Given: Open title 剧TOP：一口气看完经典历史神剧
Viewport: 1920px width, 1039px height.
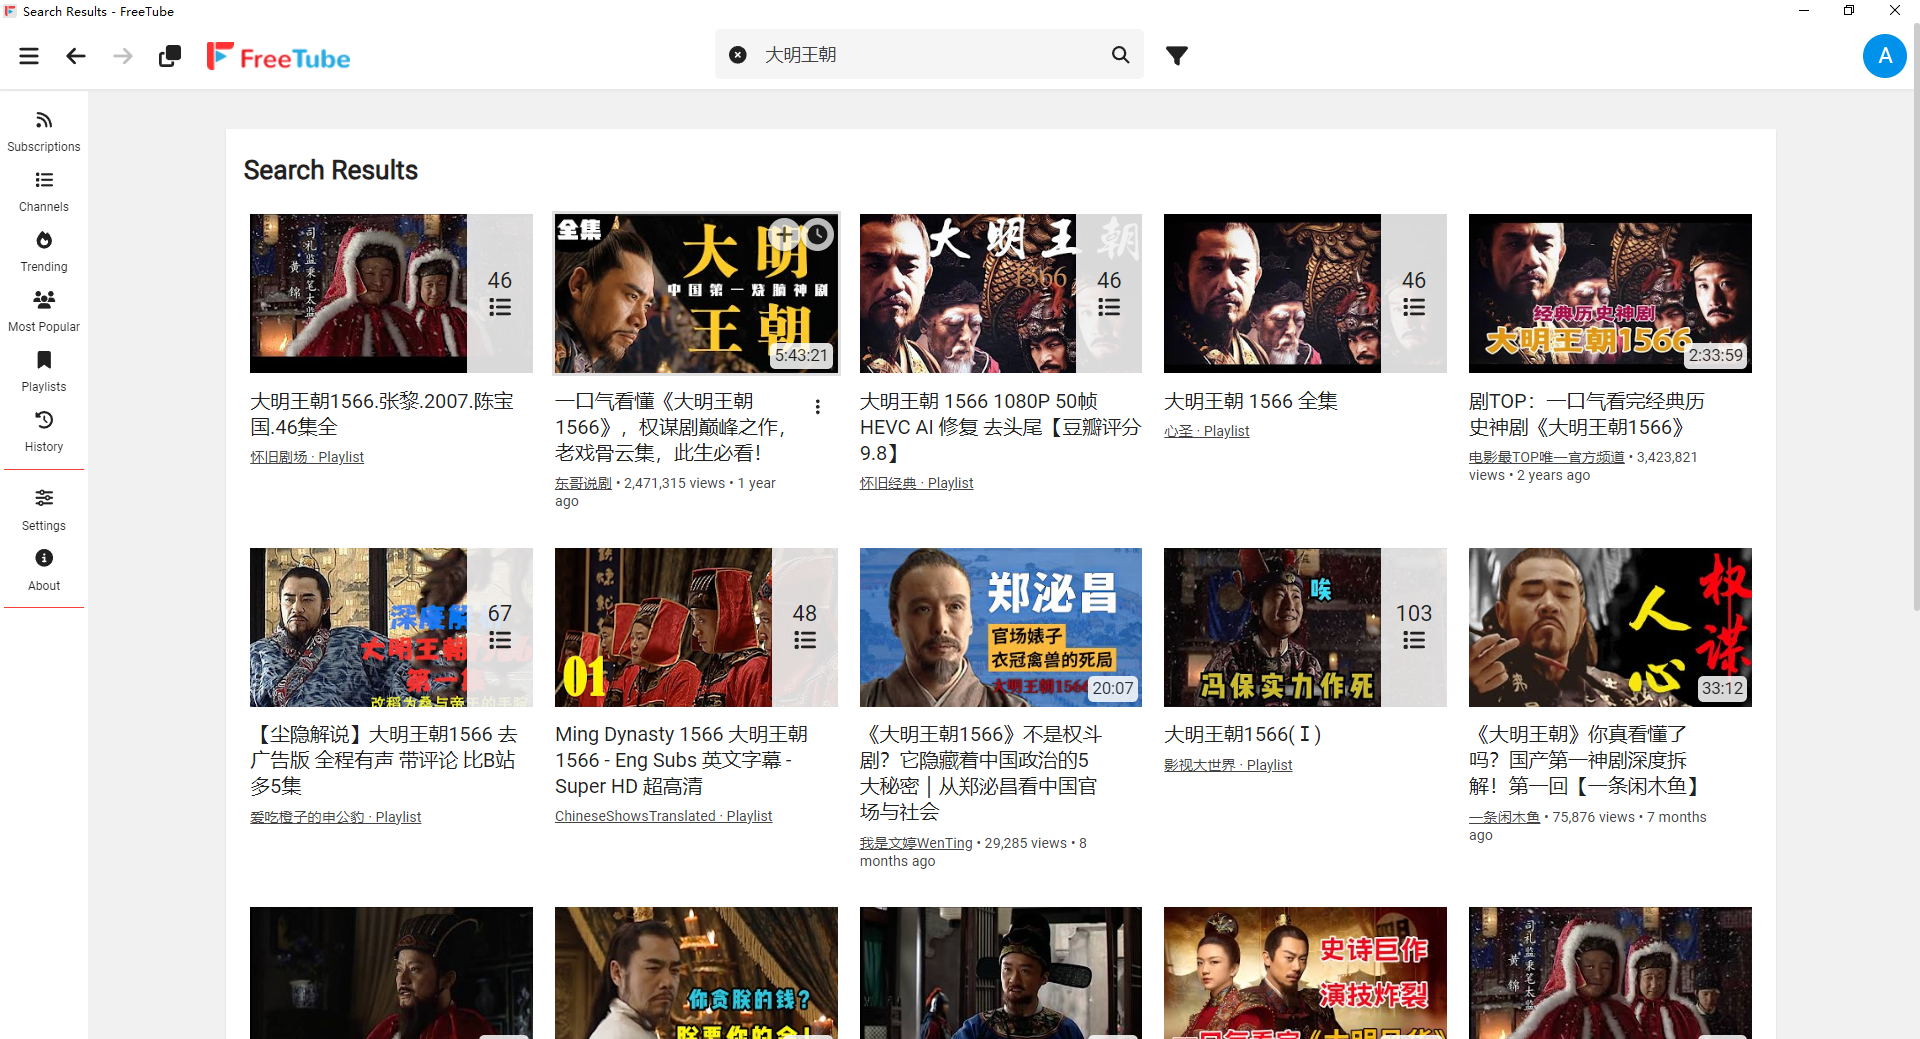Looking at the screenshot, I should (x=1587, y=414).
